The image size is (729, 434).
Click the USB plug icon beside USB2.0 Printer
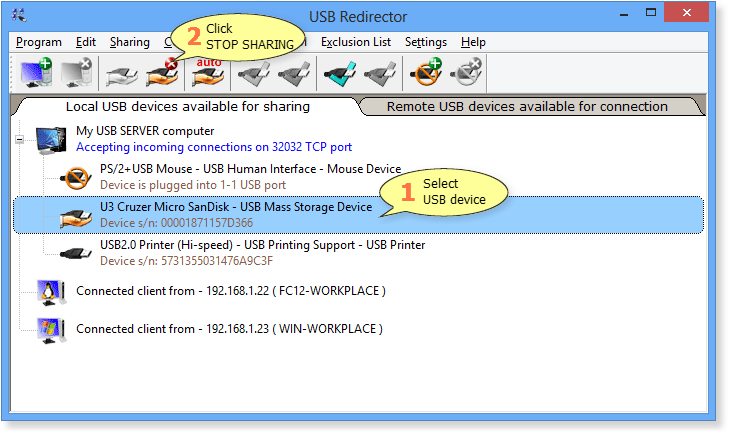(75, 254)
